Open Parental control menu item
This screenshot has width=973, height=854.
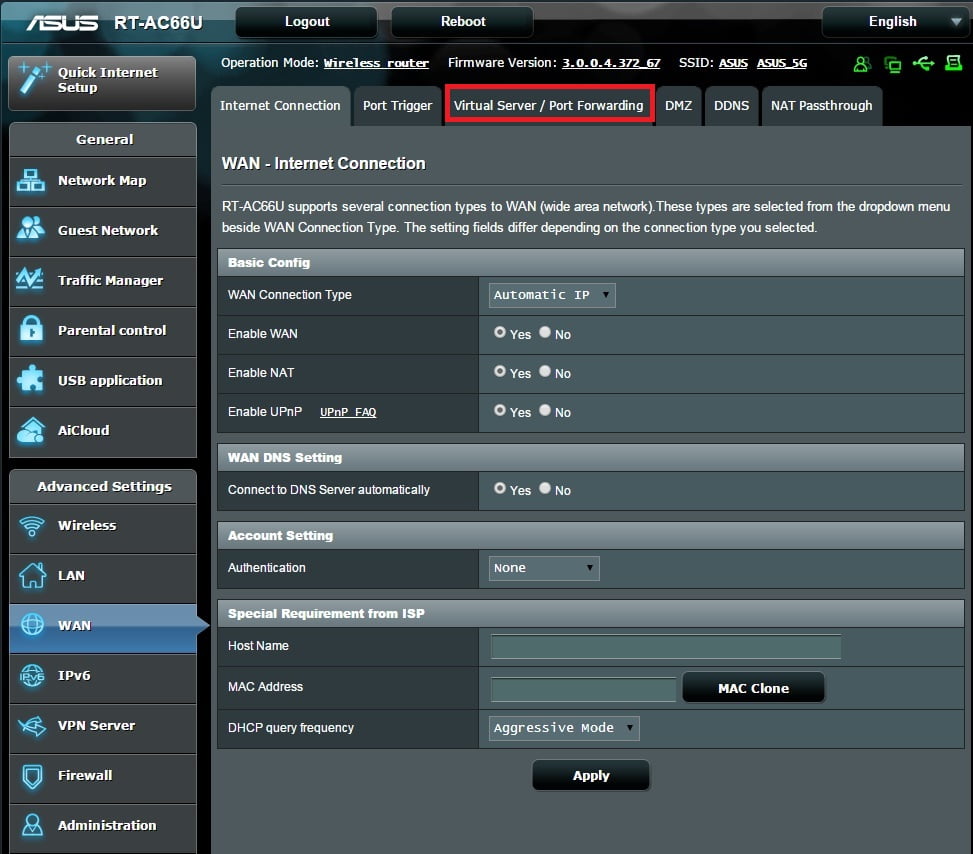[103, 331]
